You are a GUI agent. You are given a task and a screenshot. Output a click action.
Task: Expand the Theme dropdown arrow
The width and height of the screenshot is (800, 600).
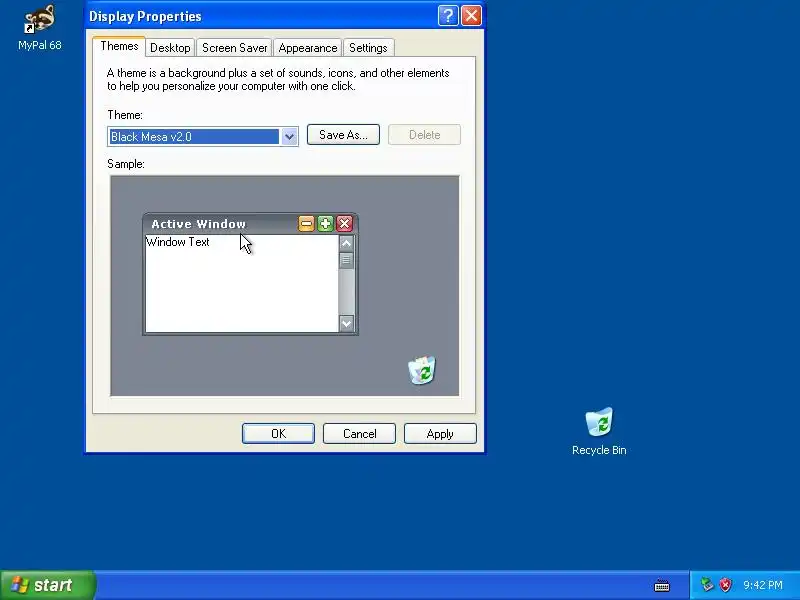(x=289, y=137)
